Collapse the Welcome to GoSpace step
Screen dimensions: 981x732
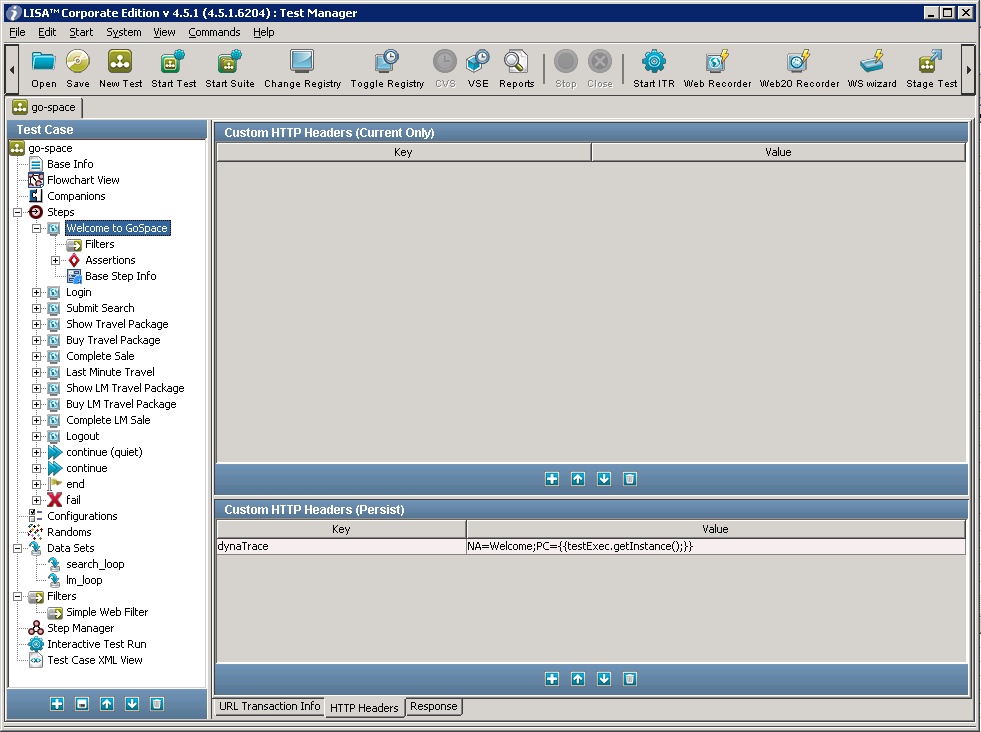click(x=36, y=228)
